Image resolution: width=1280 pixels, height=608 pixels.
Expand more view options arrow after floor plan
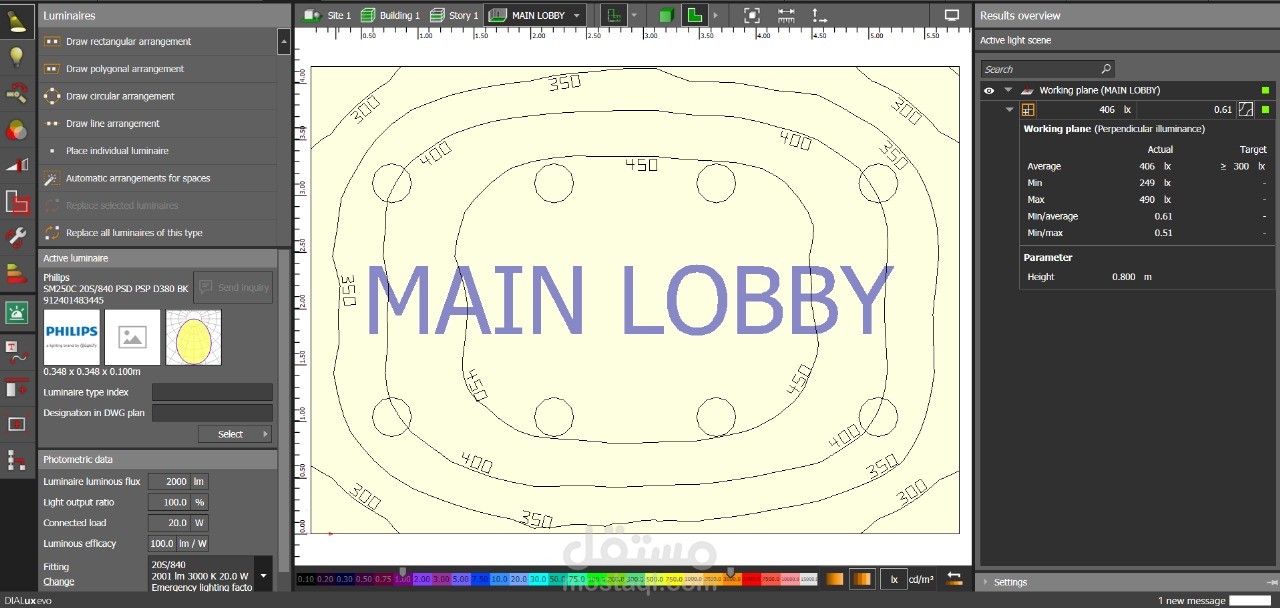(x=715, y=16)
